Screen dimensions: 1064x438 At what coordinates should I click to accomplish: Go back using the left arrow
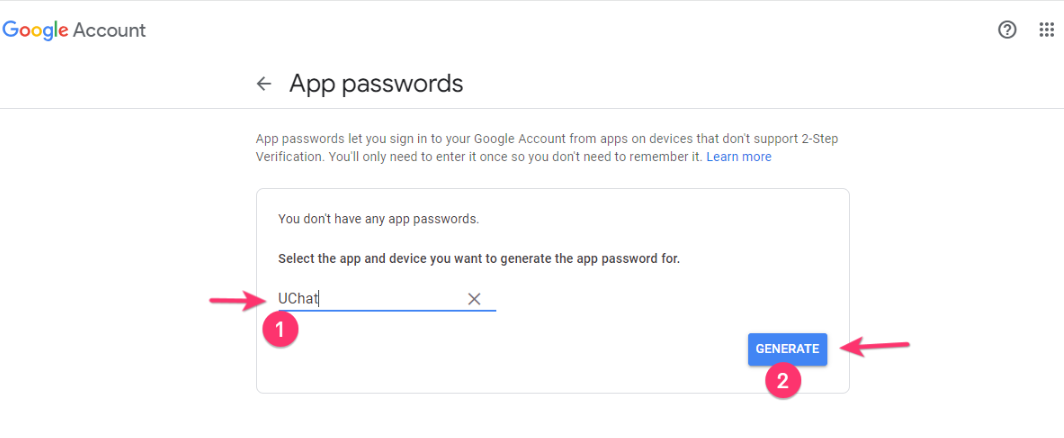pyautogui.click(x=264, y=84)
